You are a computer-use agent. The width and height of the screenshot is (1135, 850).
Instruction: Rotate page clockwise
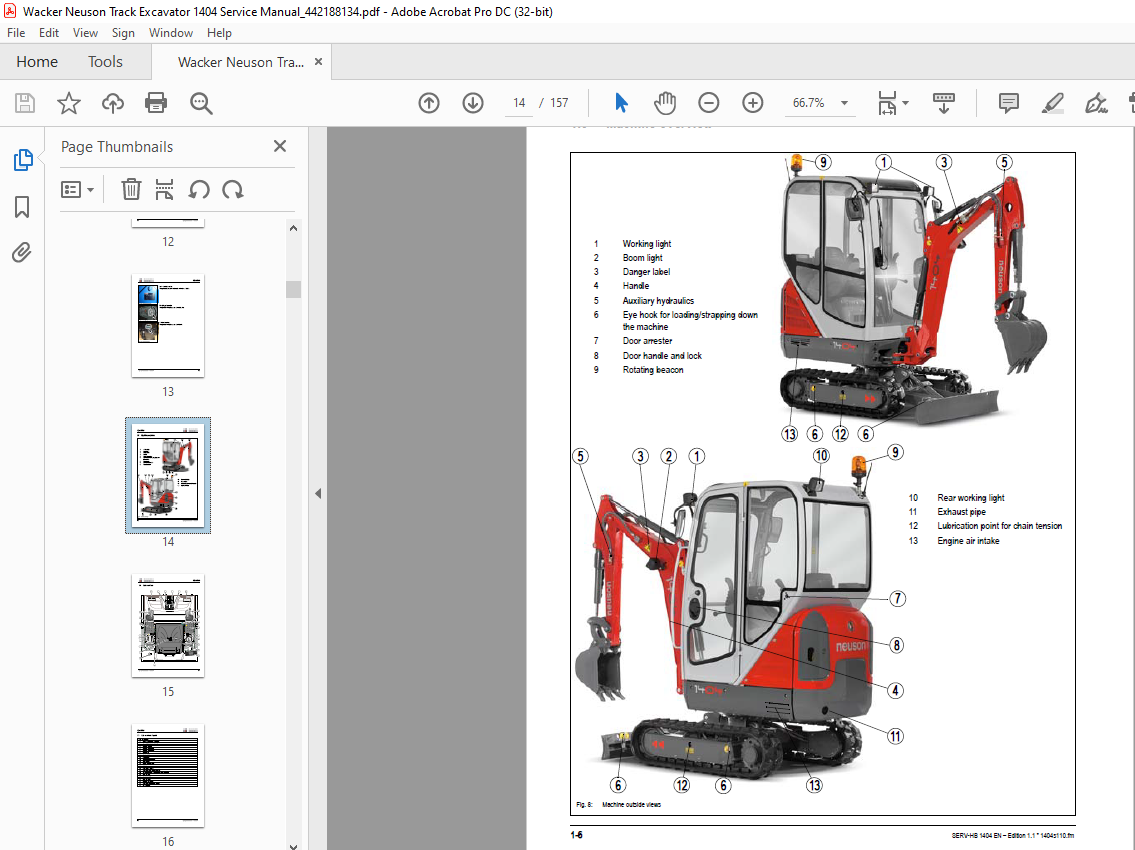click(x=232, y=190)
